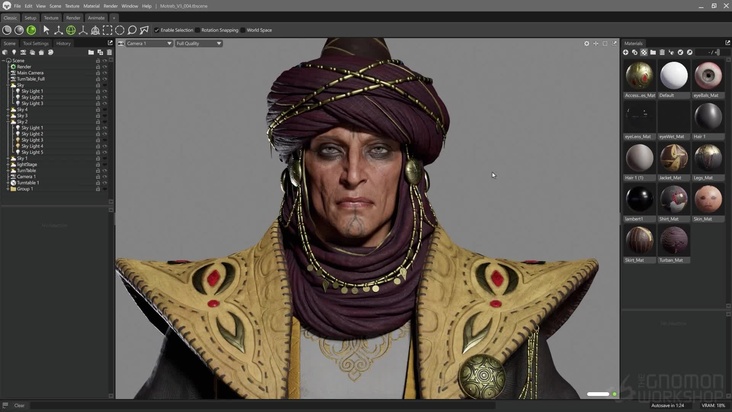
Task: Open the Full Quality dropdown
Action: [198, 43]
